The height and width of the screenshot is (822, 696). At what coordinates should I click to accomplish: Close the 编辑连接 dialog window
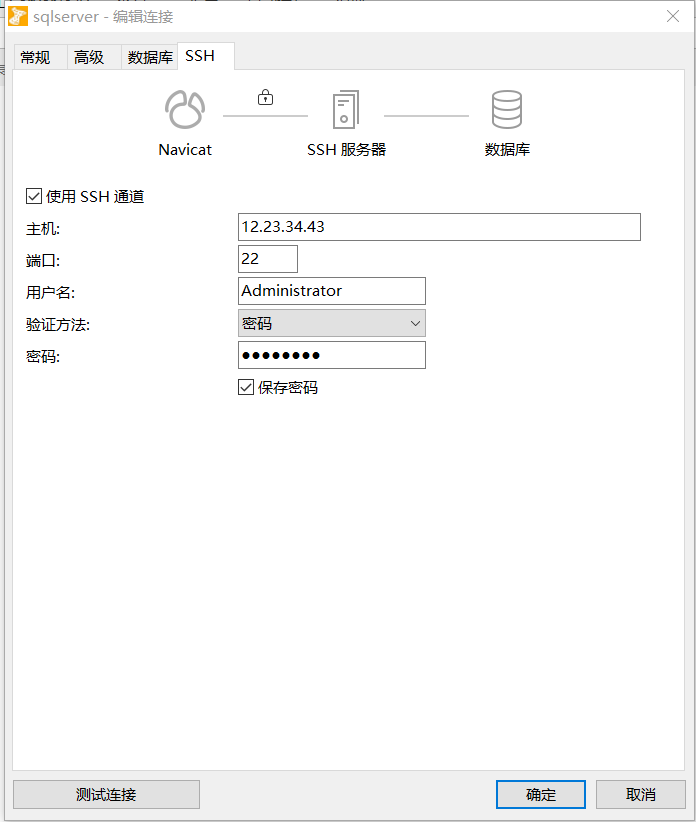point(673,16)
